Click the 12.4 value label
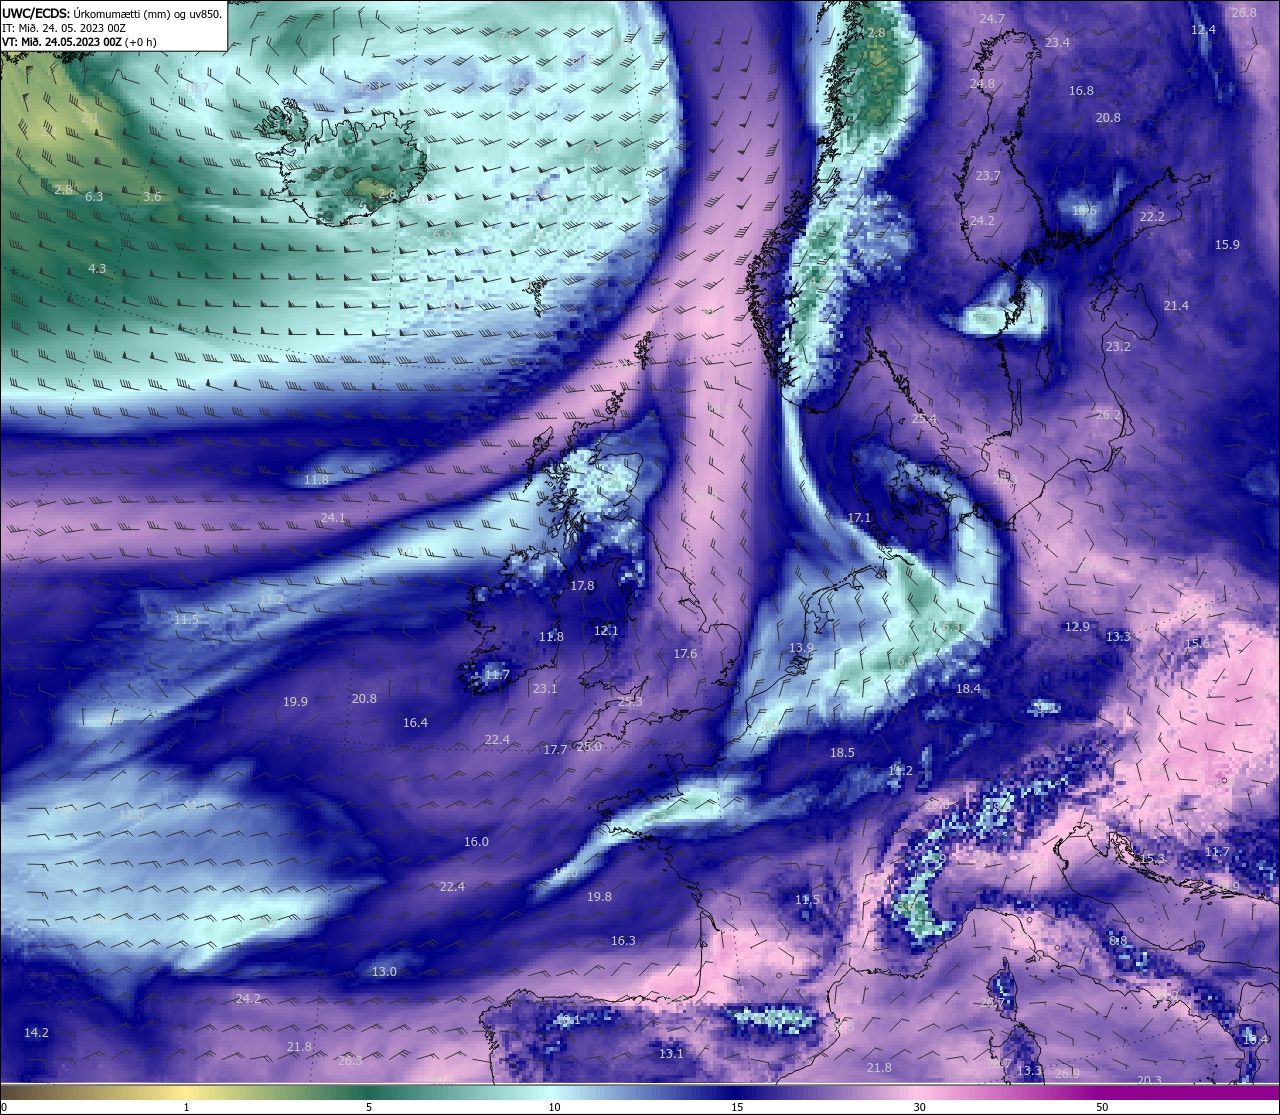 [1203, 30]
